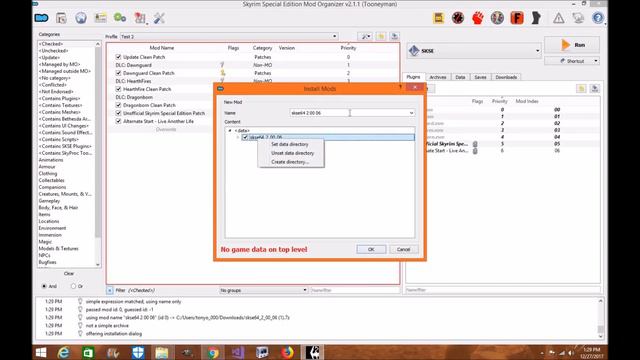Viewport: 640px width, 360px height.
Task: Switch to the Archives tab
Action: [x=438, y=77]
